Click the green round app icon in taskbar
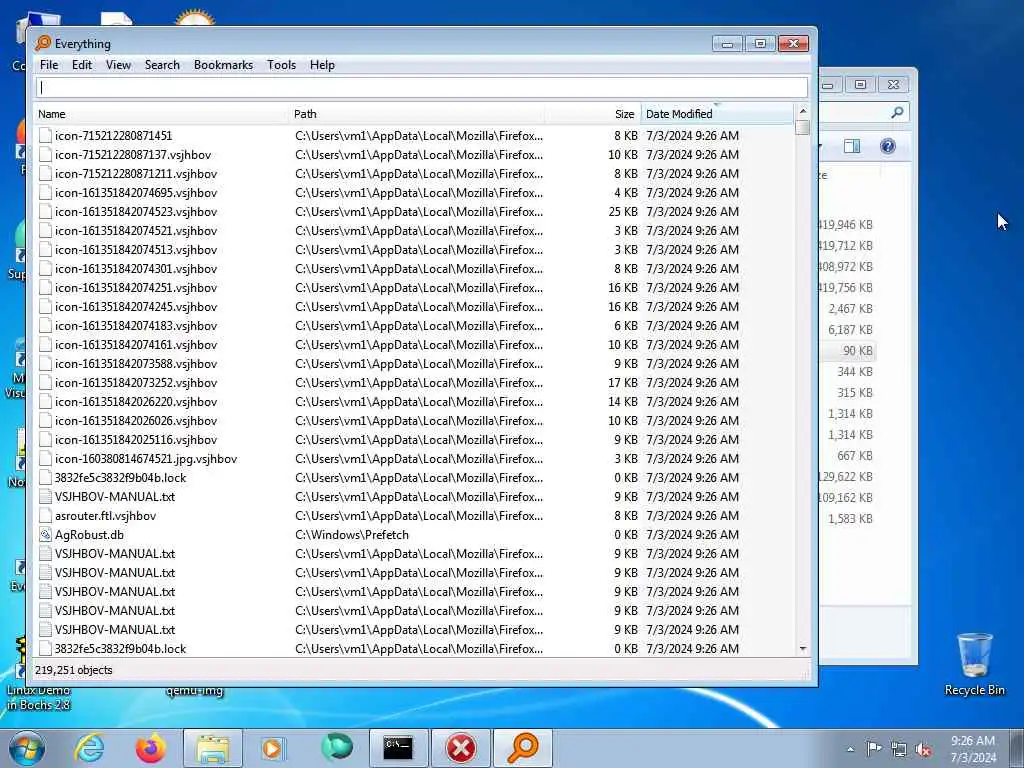This screenshot has height=768, width=1024. (336, 748)
